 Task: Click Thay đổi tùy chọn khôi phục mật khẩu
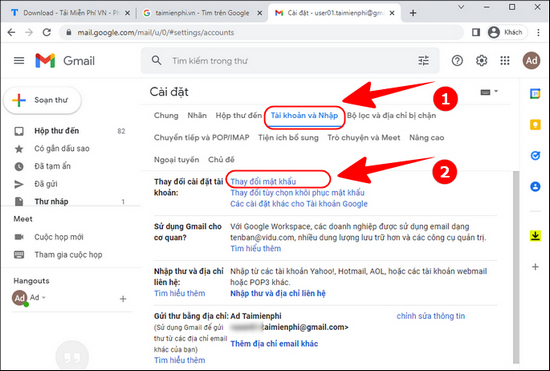[297, 193]
